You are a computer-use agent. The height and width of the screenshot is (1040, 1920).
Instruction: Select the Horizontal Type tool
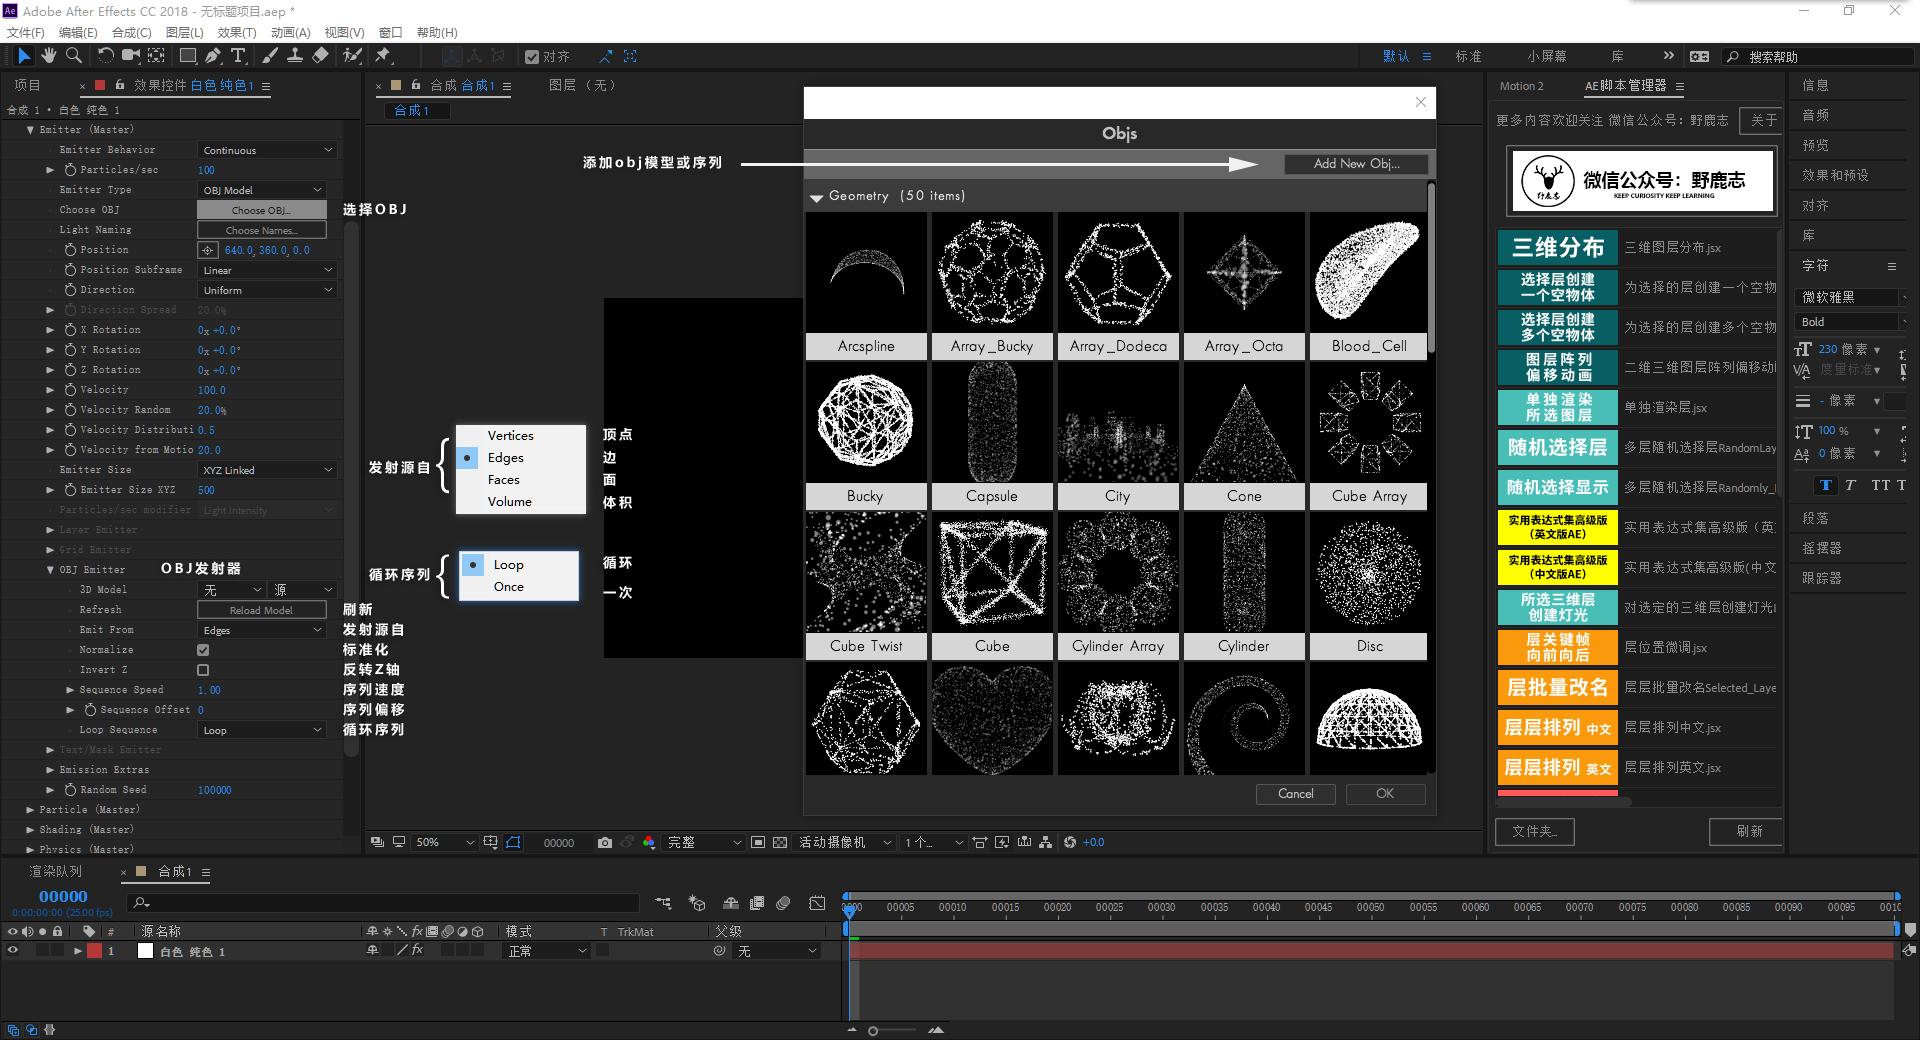pos(238,56)
